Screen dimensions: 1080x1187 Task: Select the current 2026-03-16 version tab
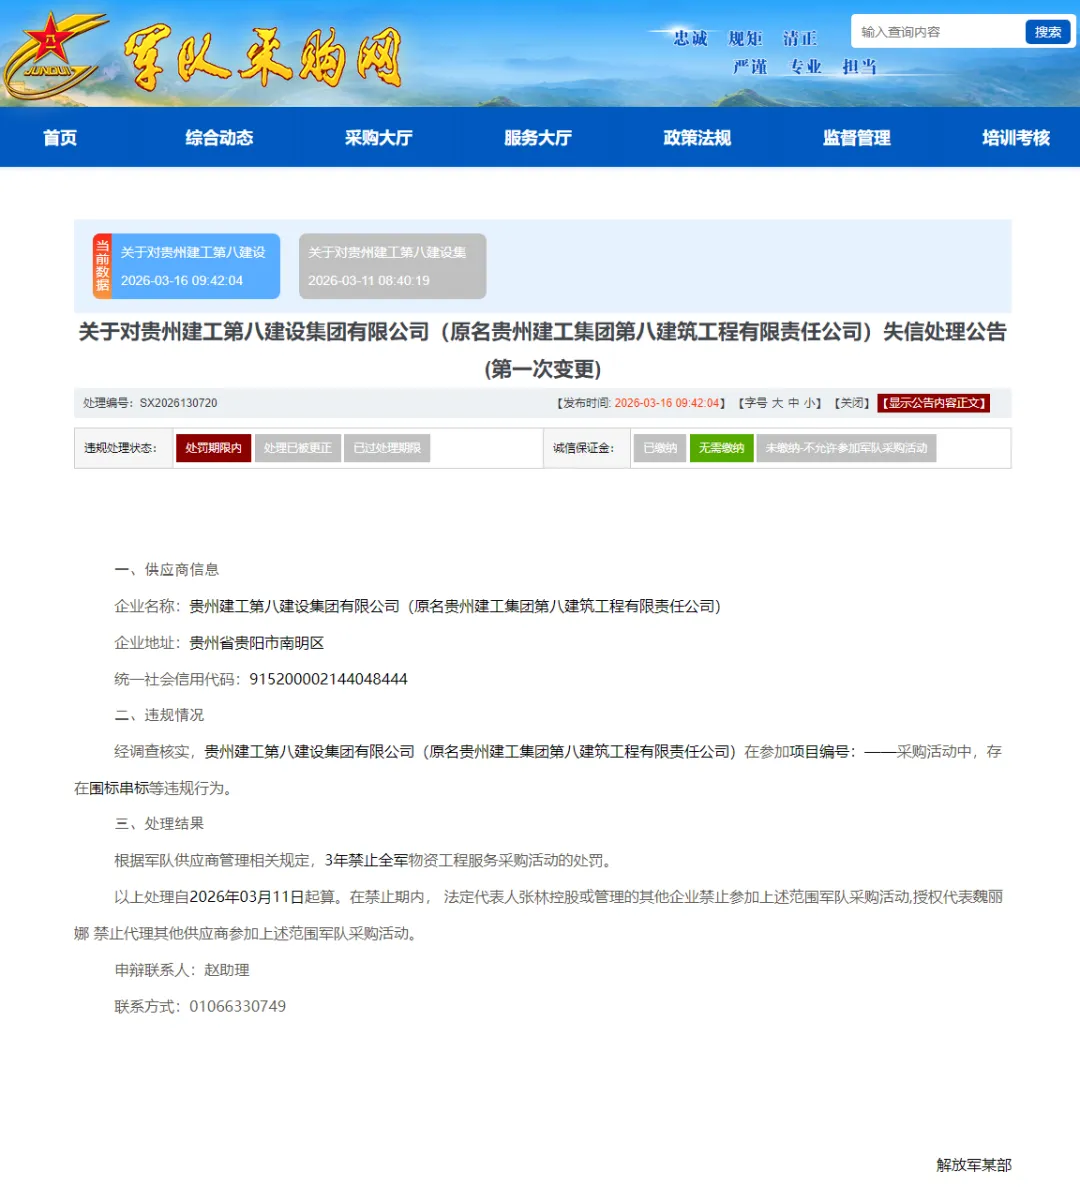[x=186, y=266]
